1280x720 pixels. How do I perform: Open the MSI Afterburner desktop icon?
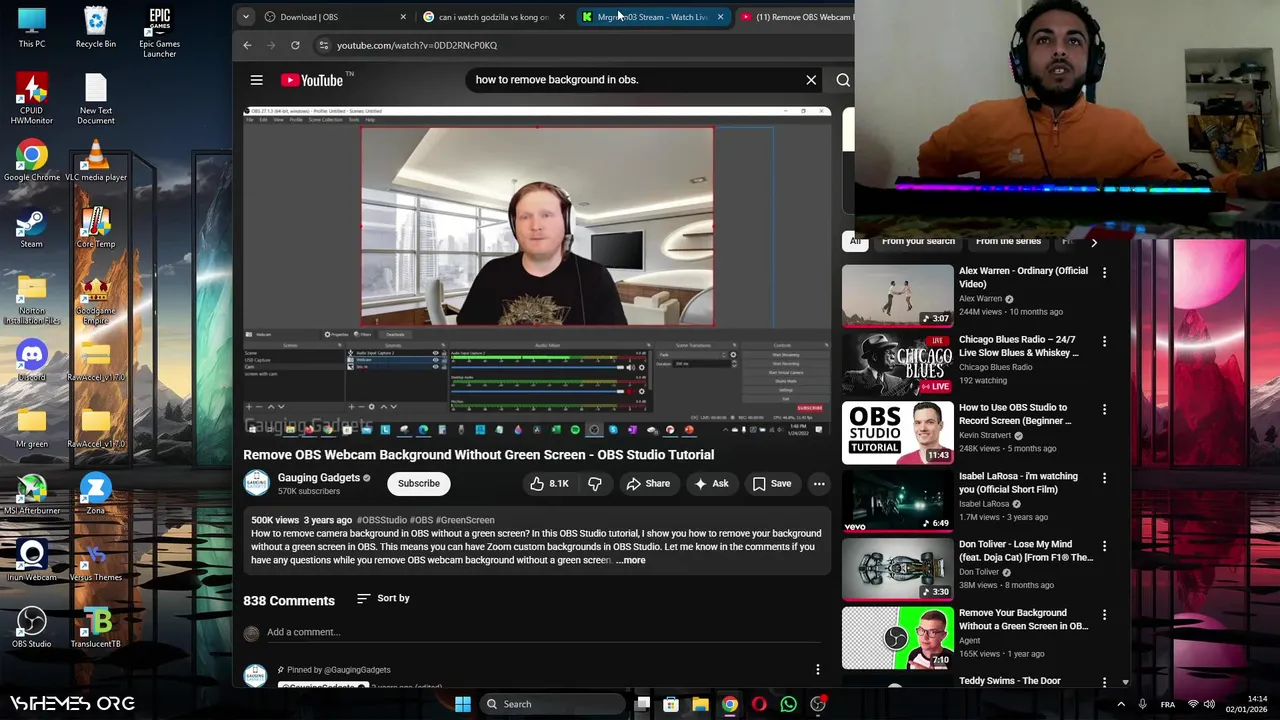[x=31, y=495]
